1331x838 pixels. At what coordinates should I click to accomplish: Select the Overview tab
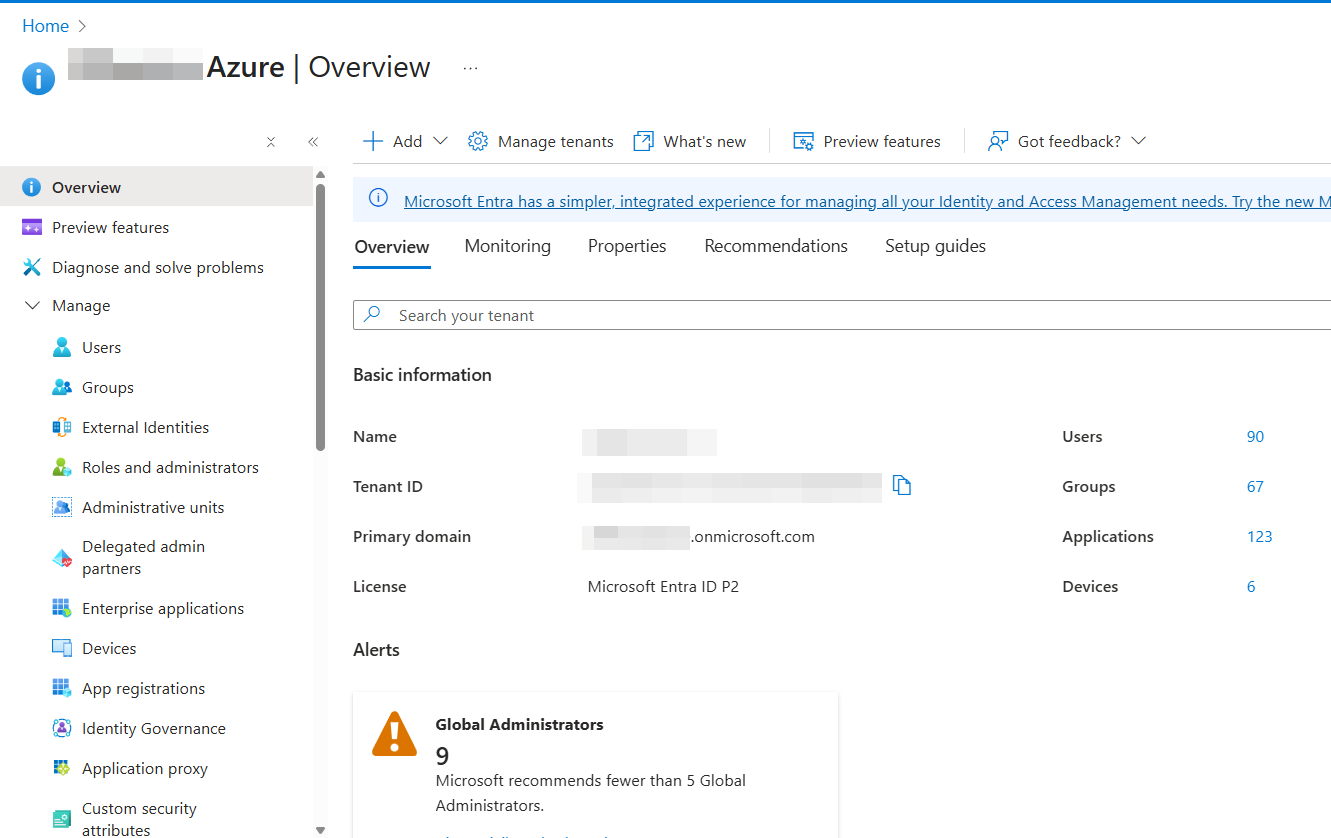392,247
